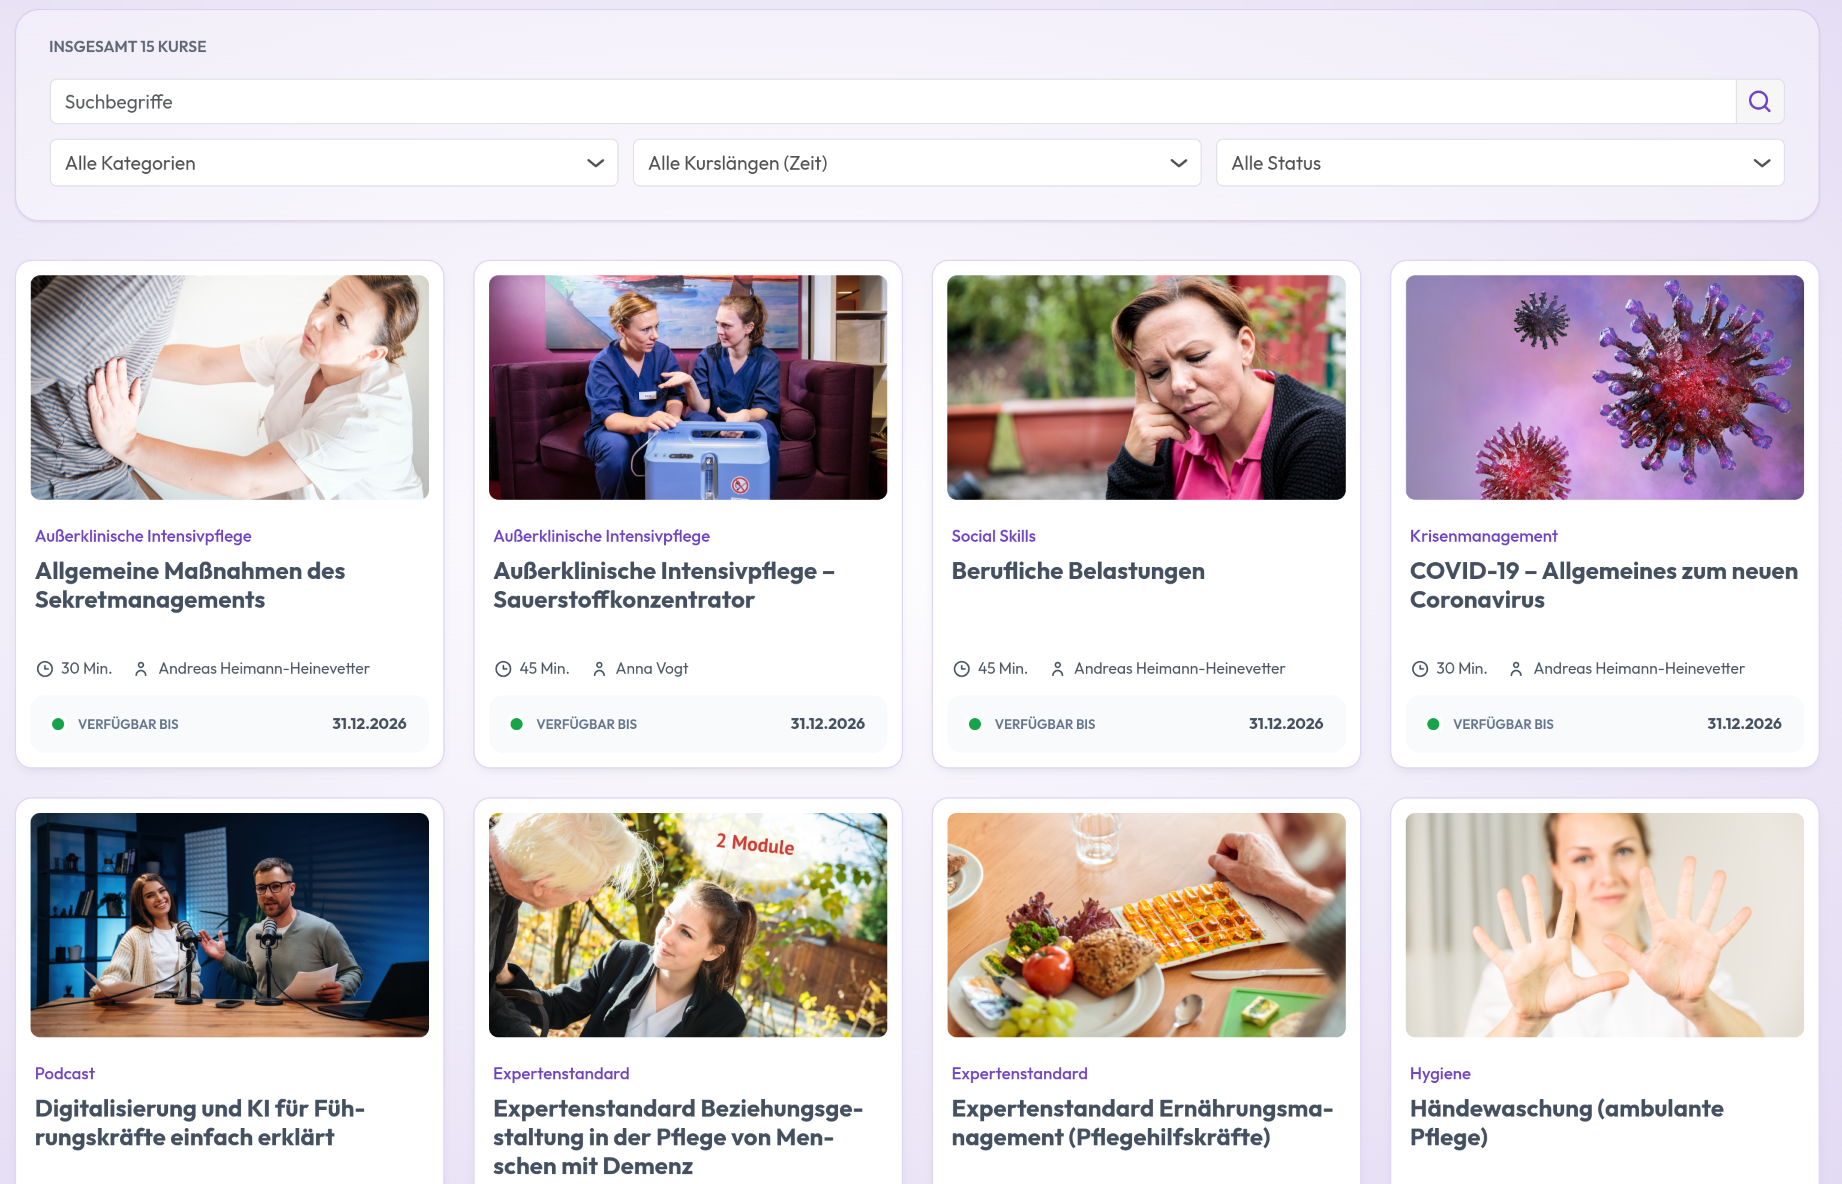Open the Sekretmanagement course thumbnail
The image size is (1842, 1184).
click(230, 388)
